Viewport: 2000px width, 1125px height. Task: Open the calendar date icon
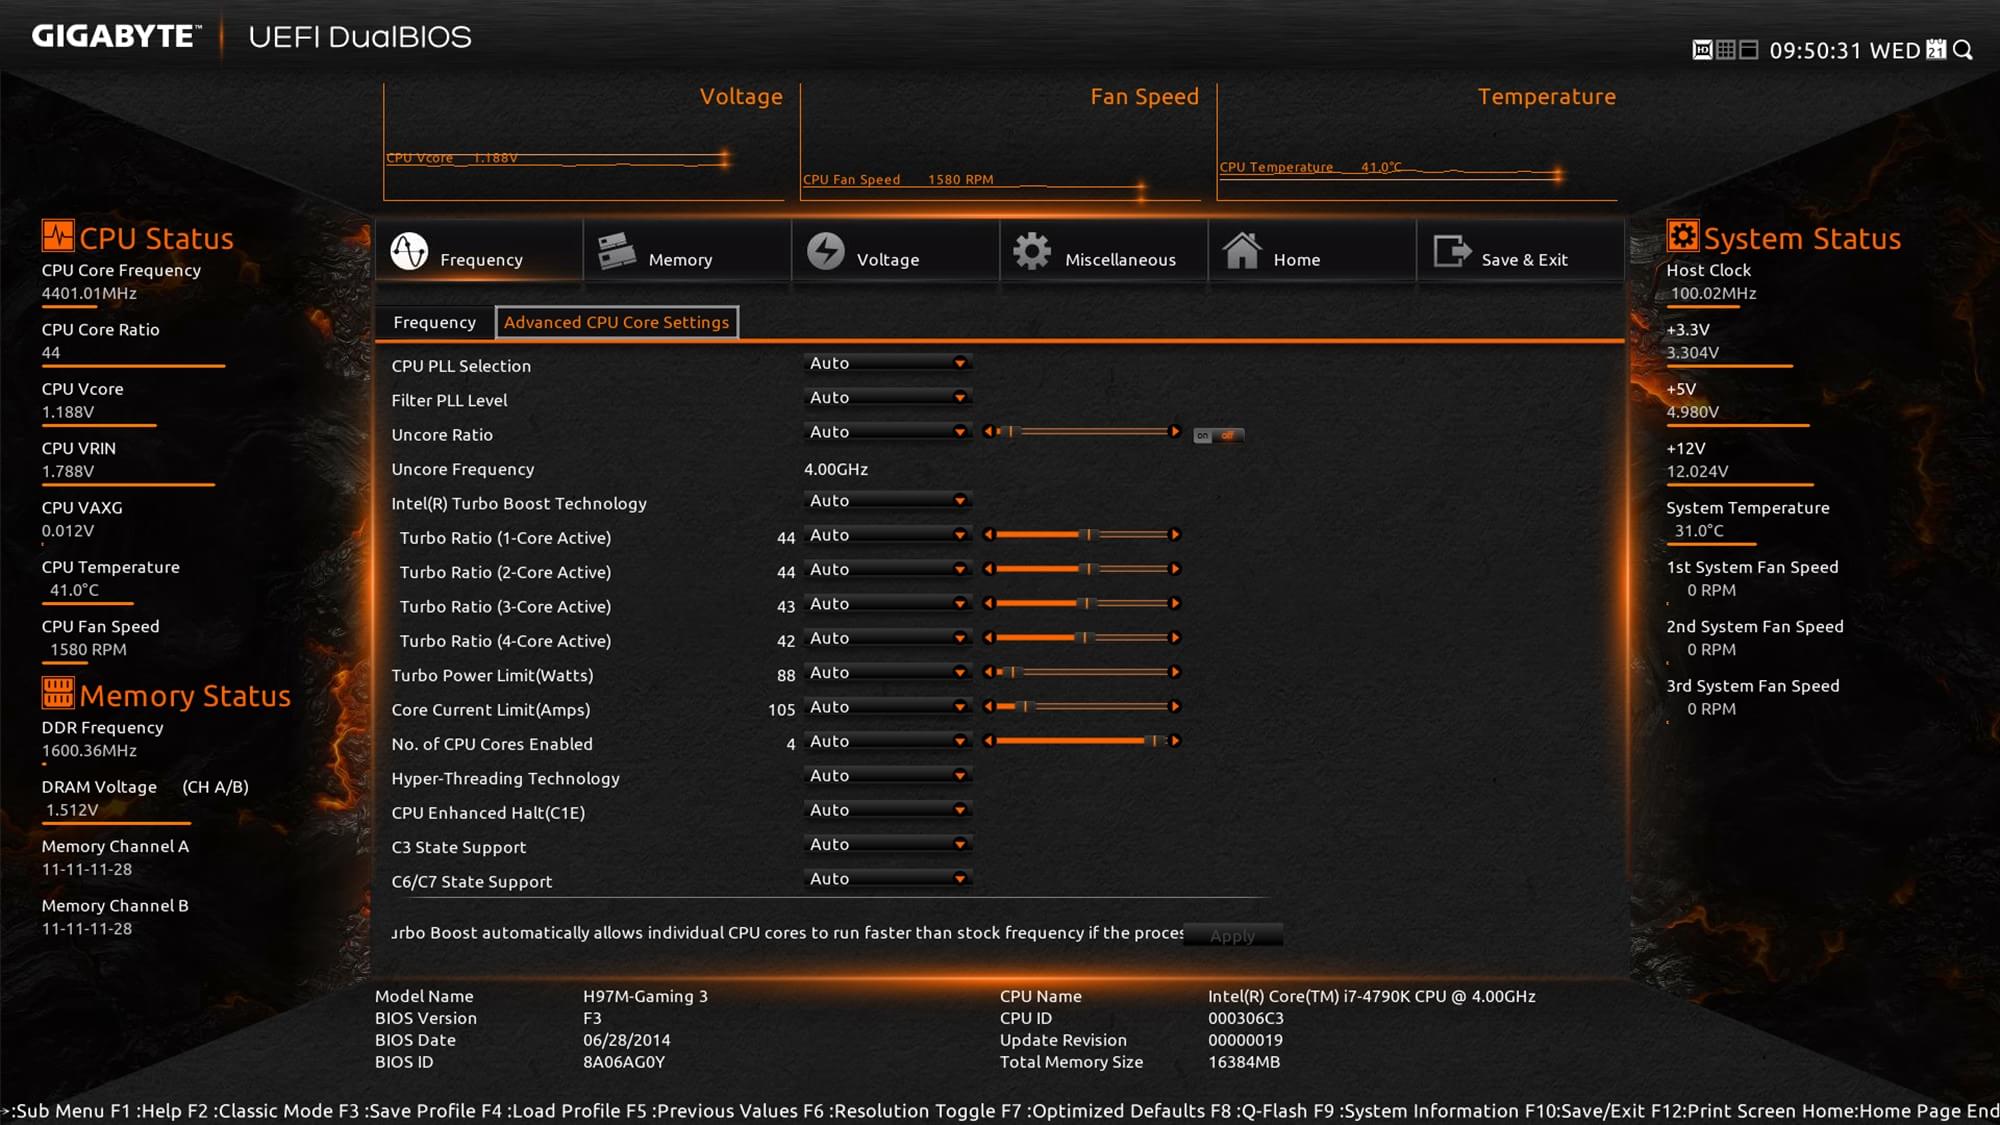(1937, 49)
